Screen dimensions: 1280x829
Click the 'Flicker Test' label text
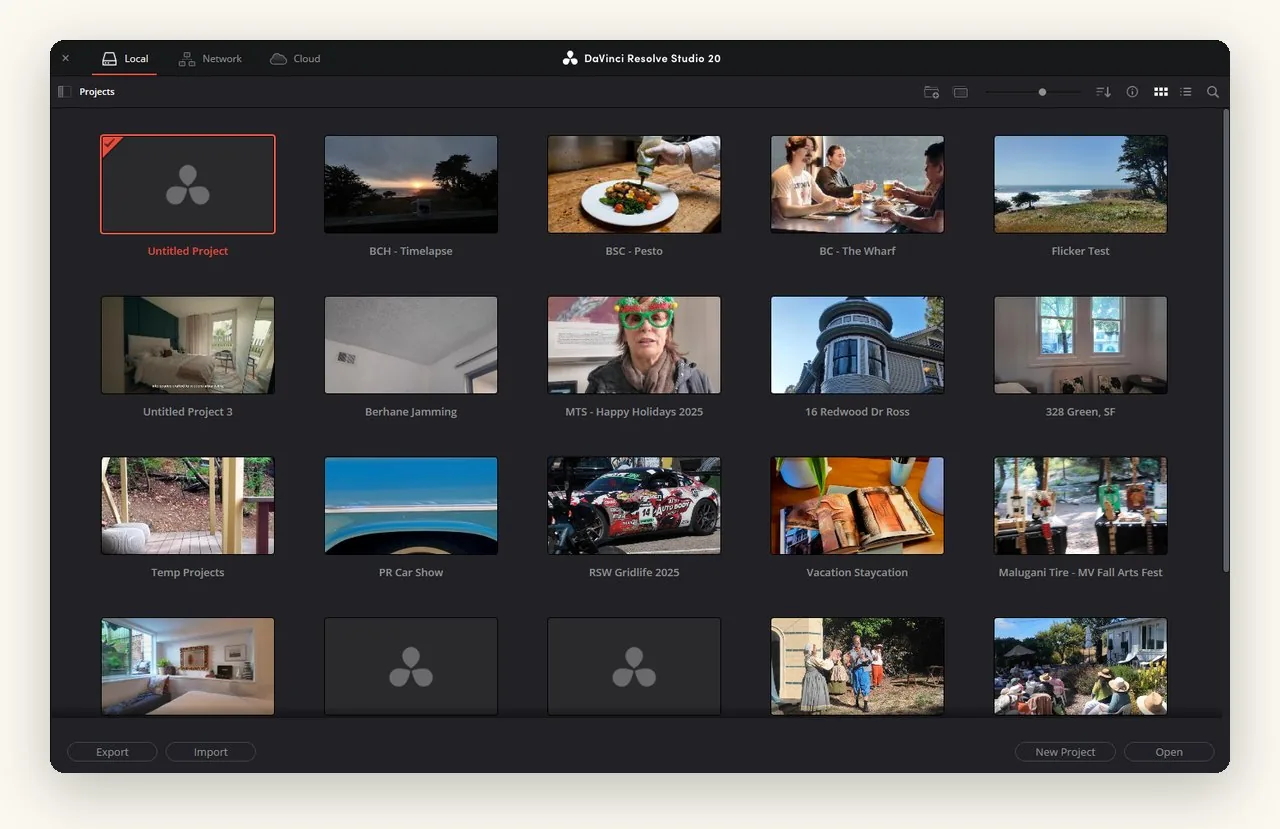1080,251
